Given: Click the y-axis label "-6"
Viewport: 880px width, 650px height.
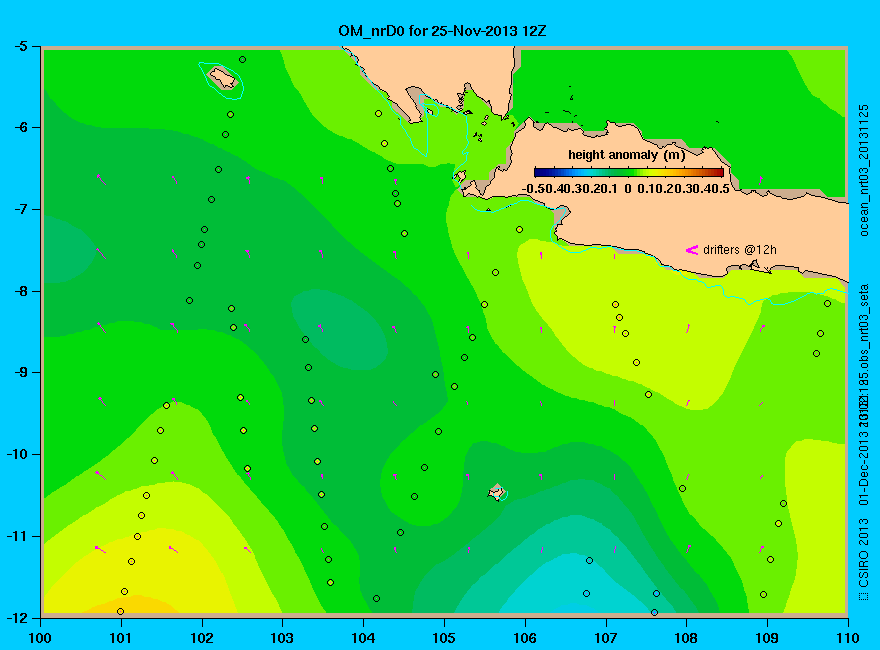Looking at the screenshot, I should pyautogui.click(x=19, y=127).
